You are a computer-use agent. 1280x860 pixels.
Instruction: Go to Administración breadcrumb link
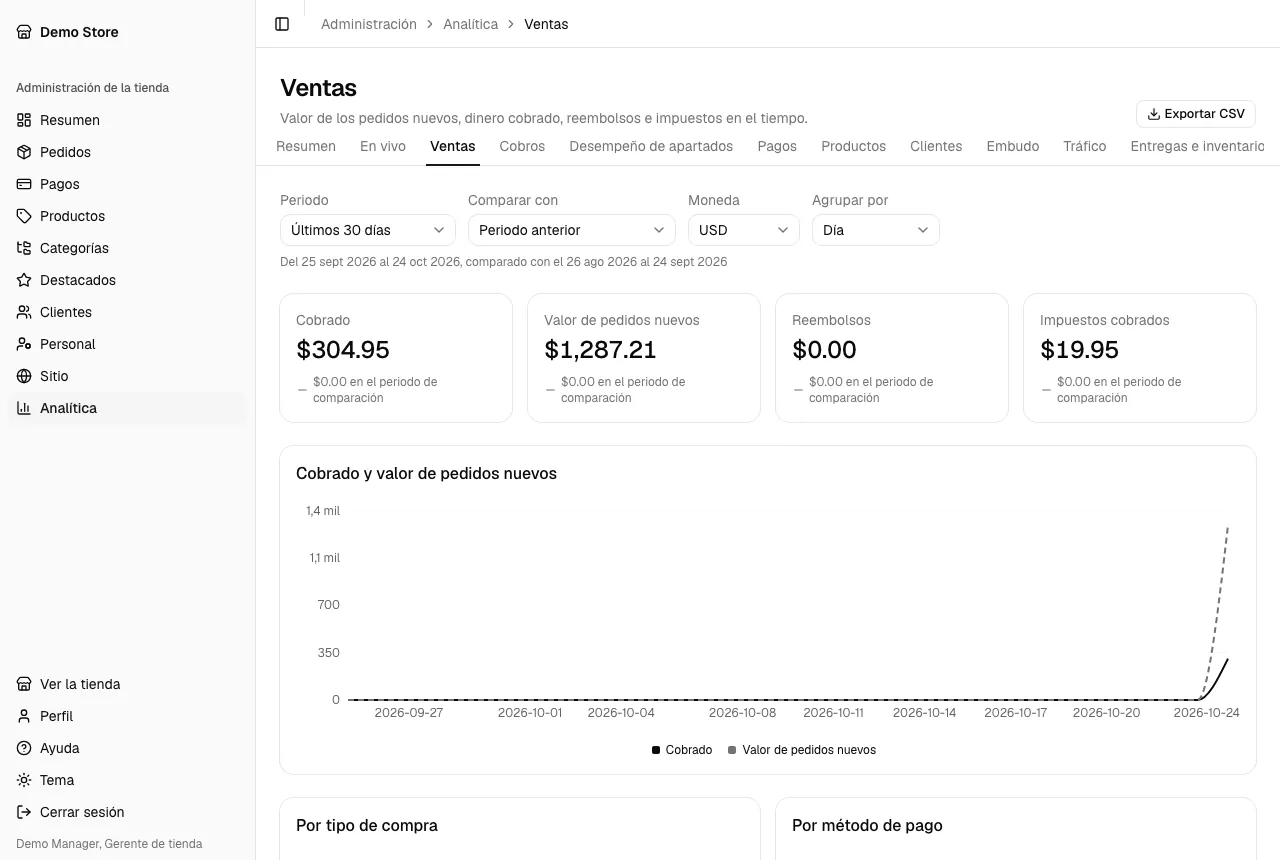pyautogui.click(x=369, y=24)
